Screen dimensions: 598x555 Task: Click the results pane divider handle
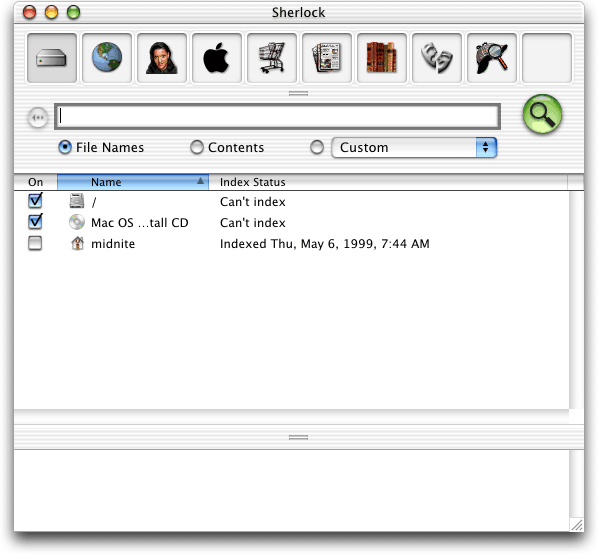(x=298, y=437)
